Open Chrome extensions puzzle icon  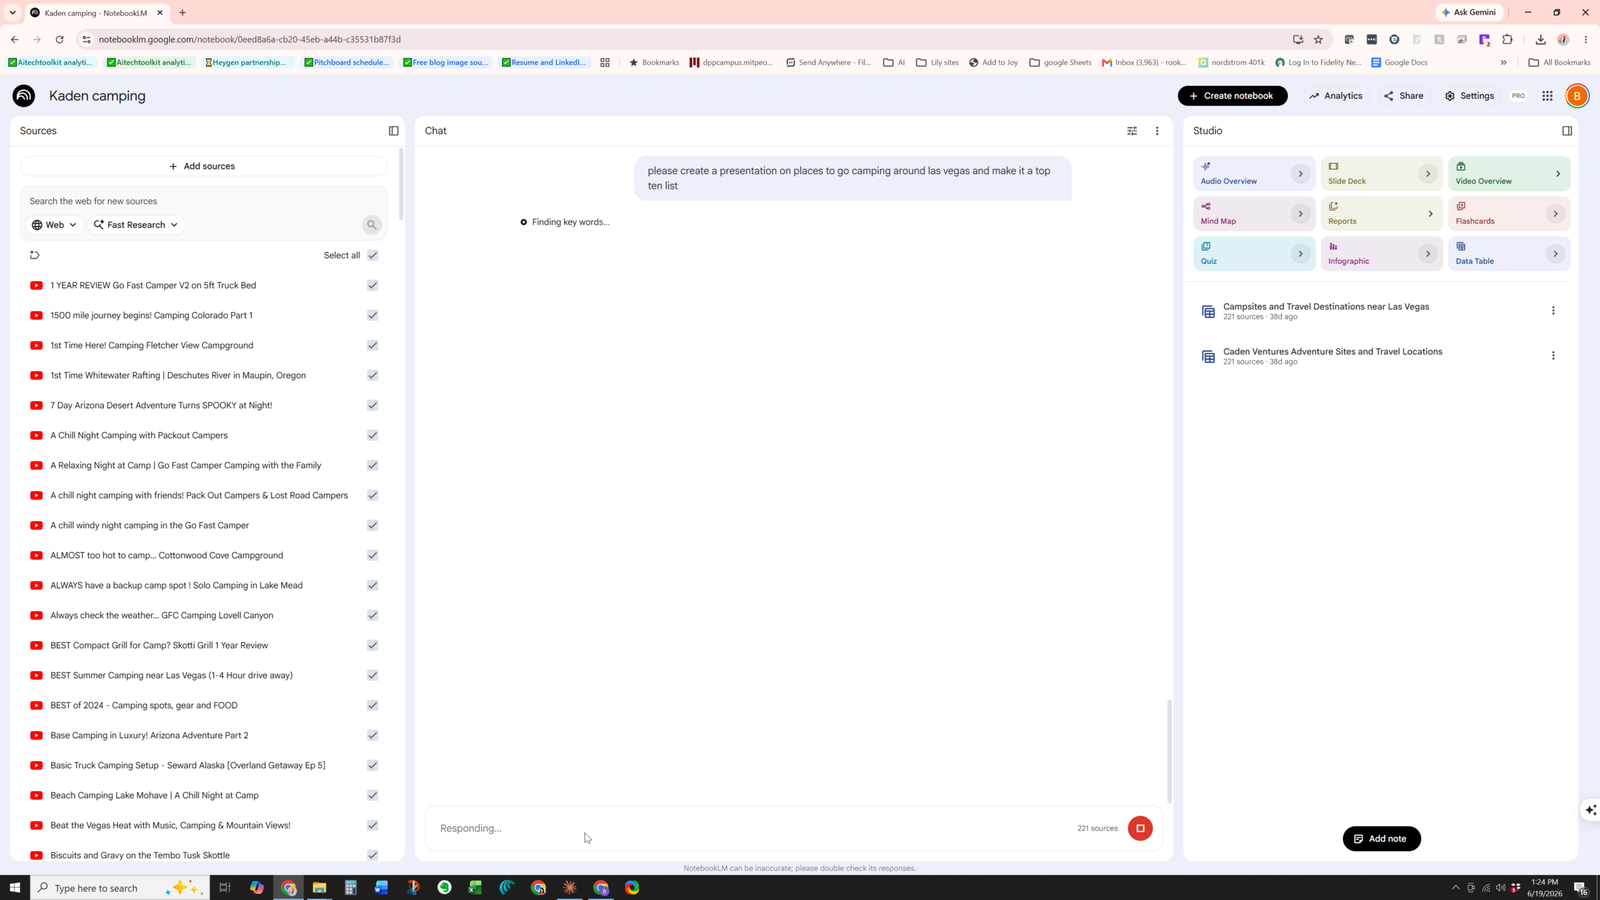(1507, 40)
